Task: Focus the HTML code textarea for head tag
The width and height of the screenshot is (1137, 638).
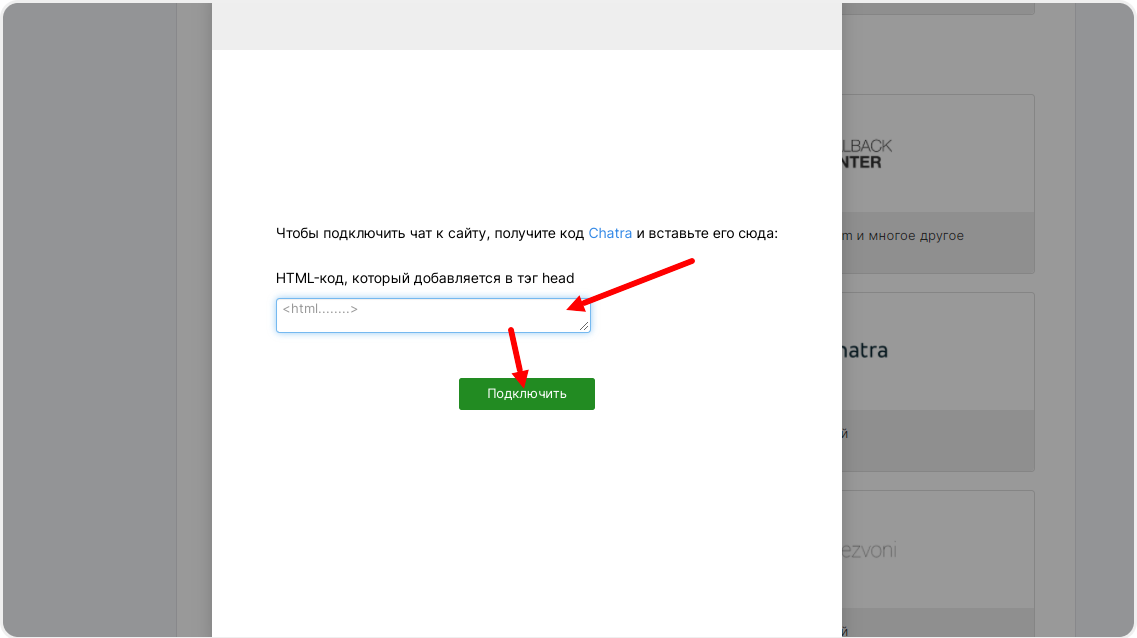Action: 433,315
